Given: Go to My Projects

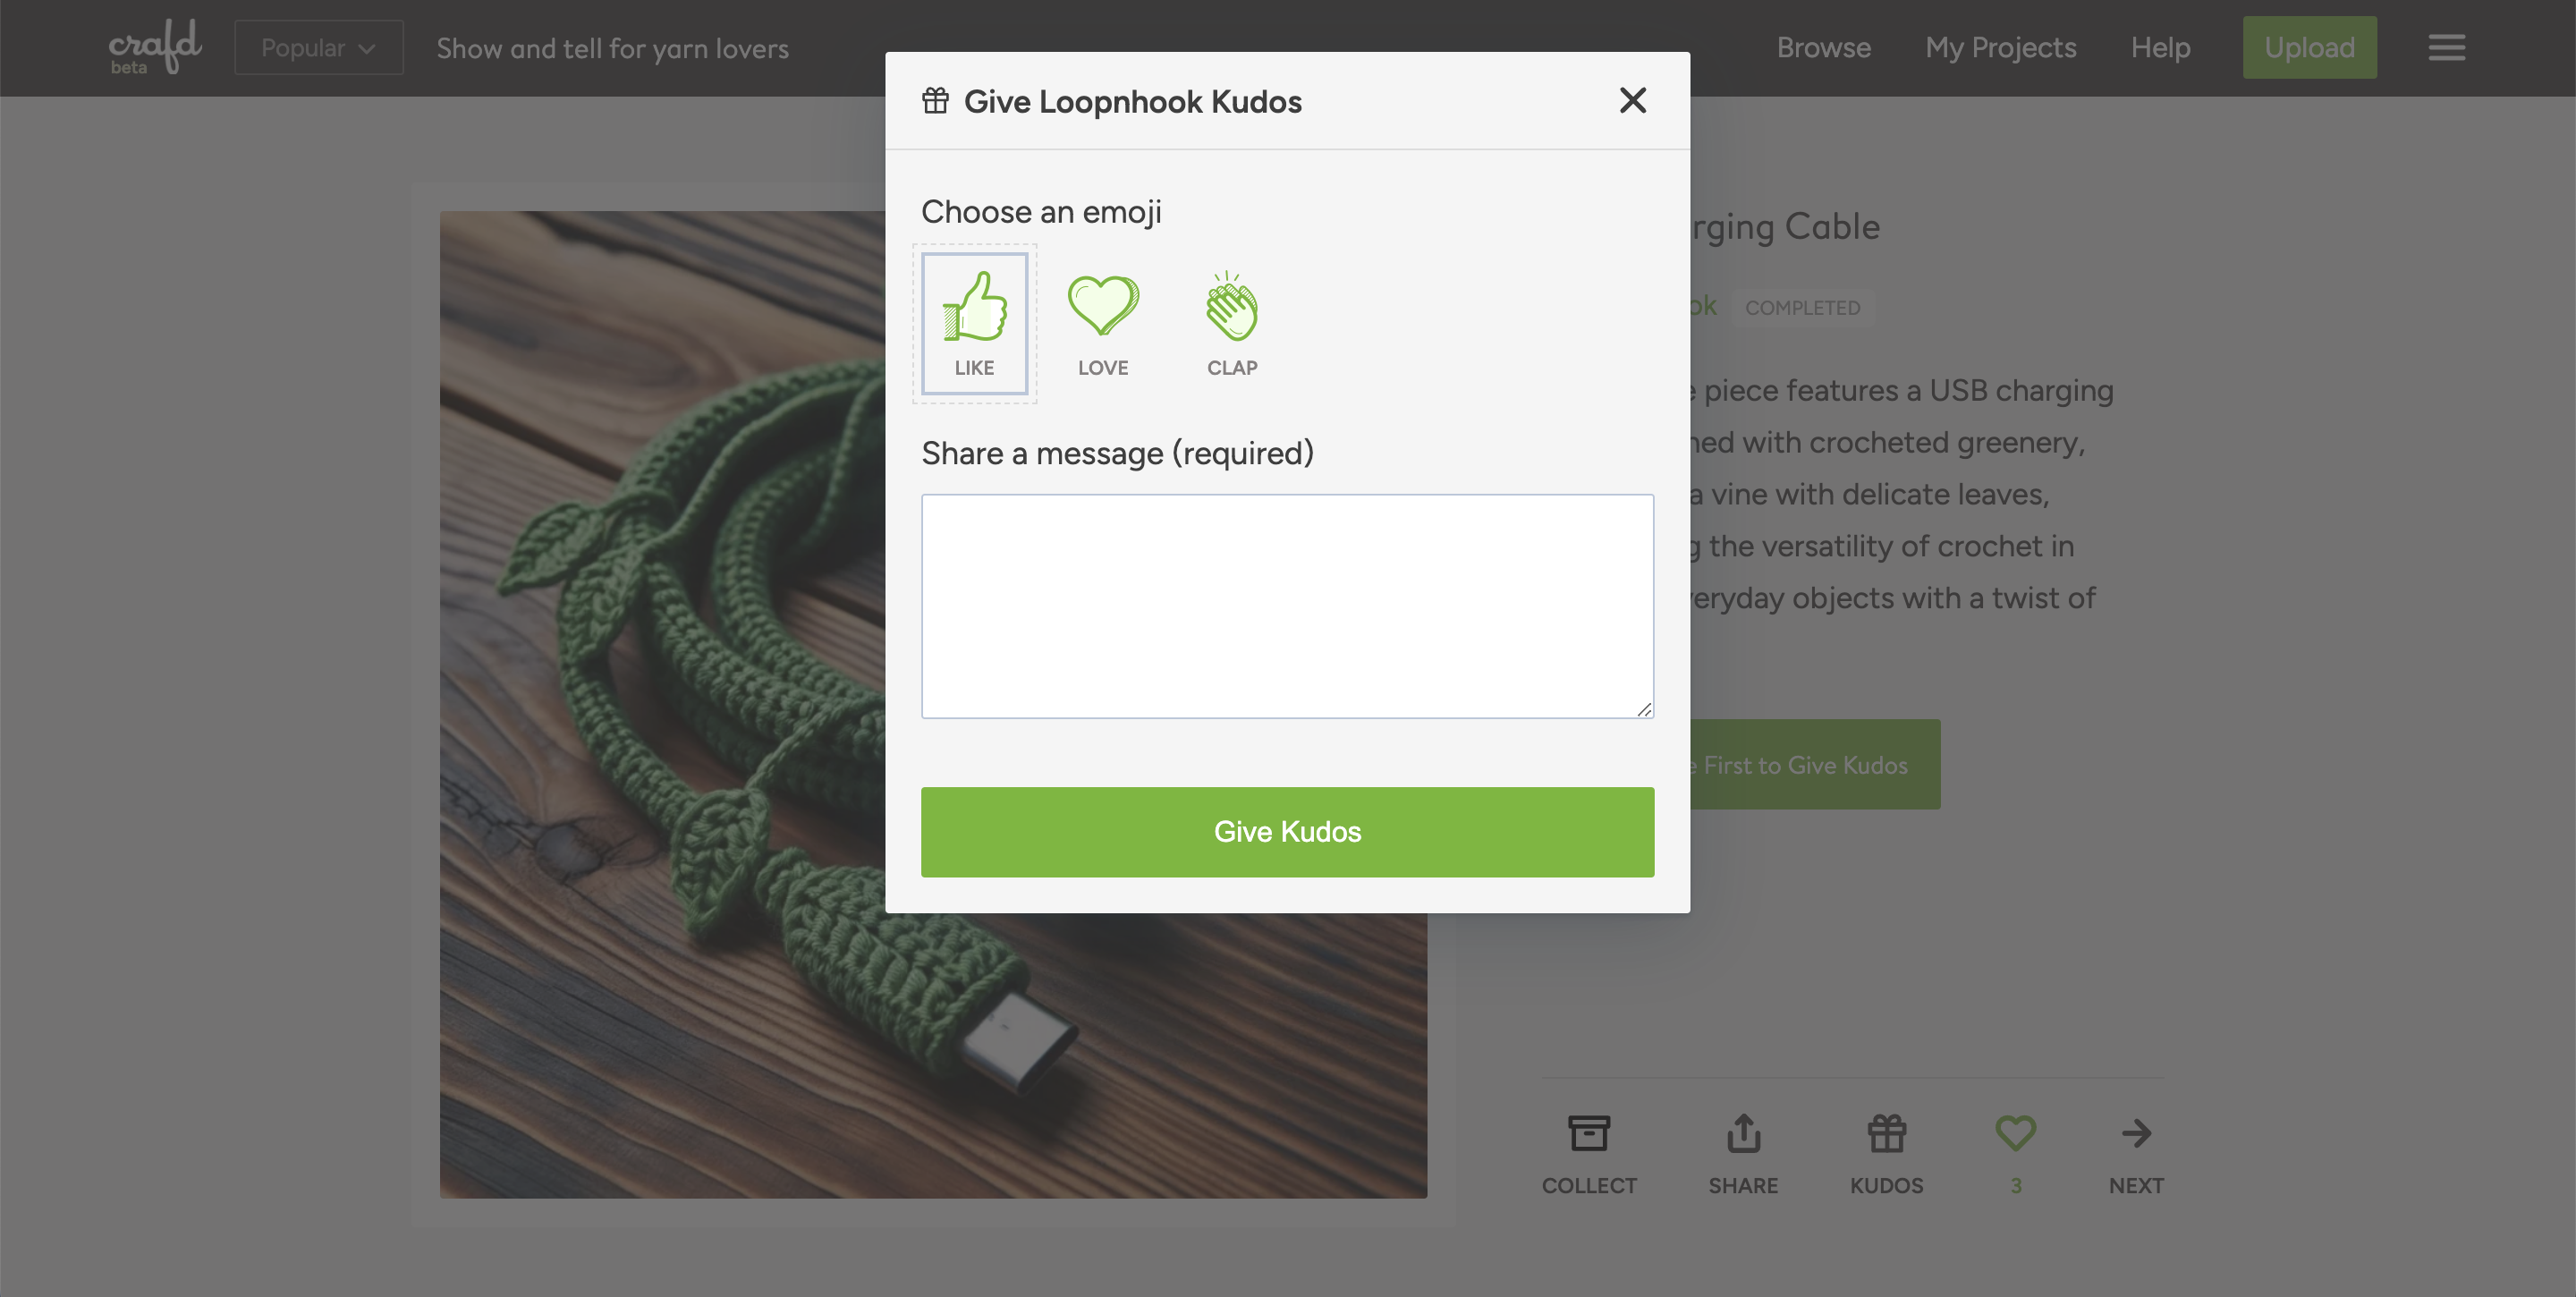Looking at the screenshot, I should click(2000, 47).
